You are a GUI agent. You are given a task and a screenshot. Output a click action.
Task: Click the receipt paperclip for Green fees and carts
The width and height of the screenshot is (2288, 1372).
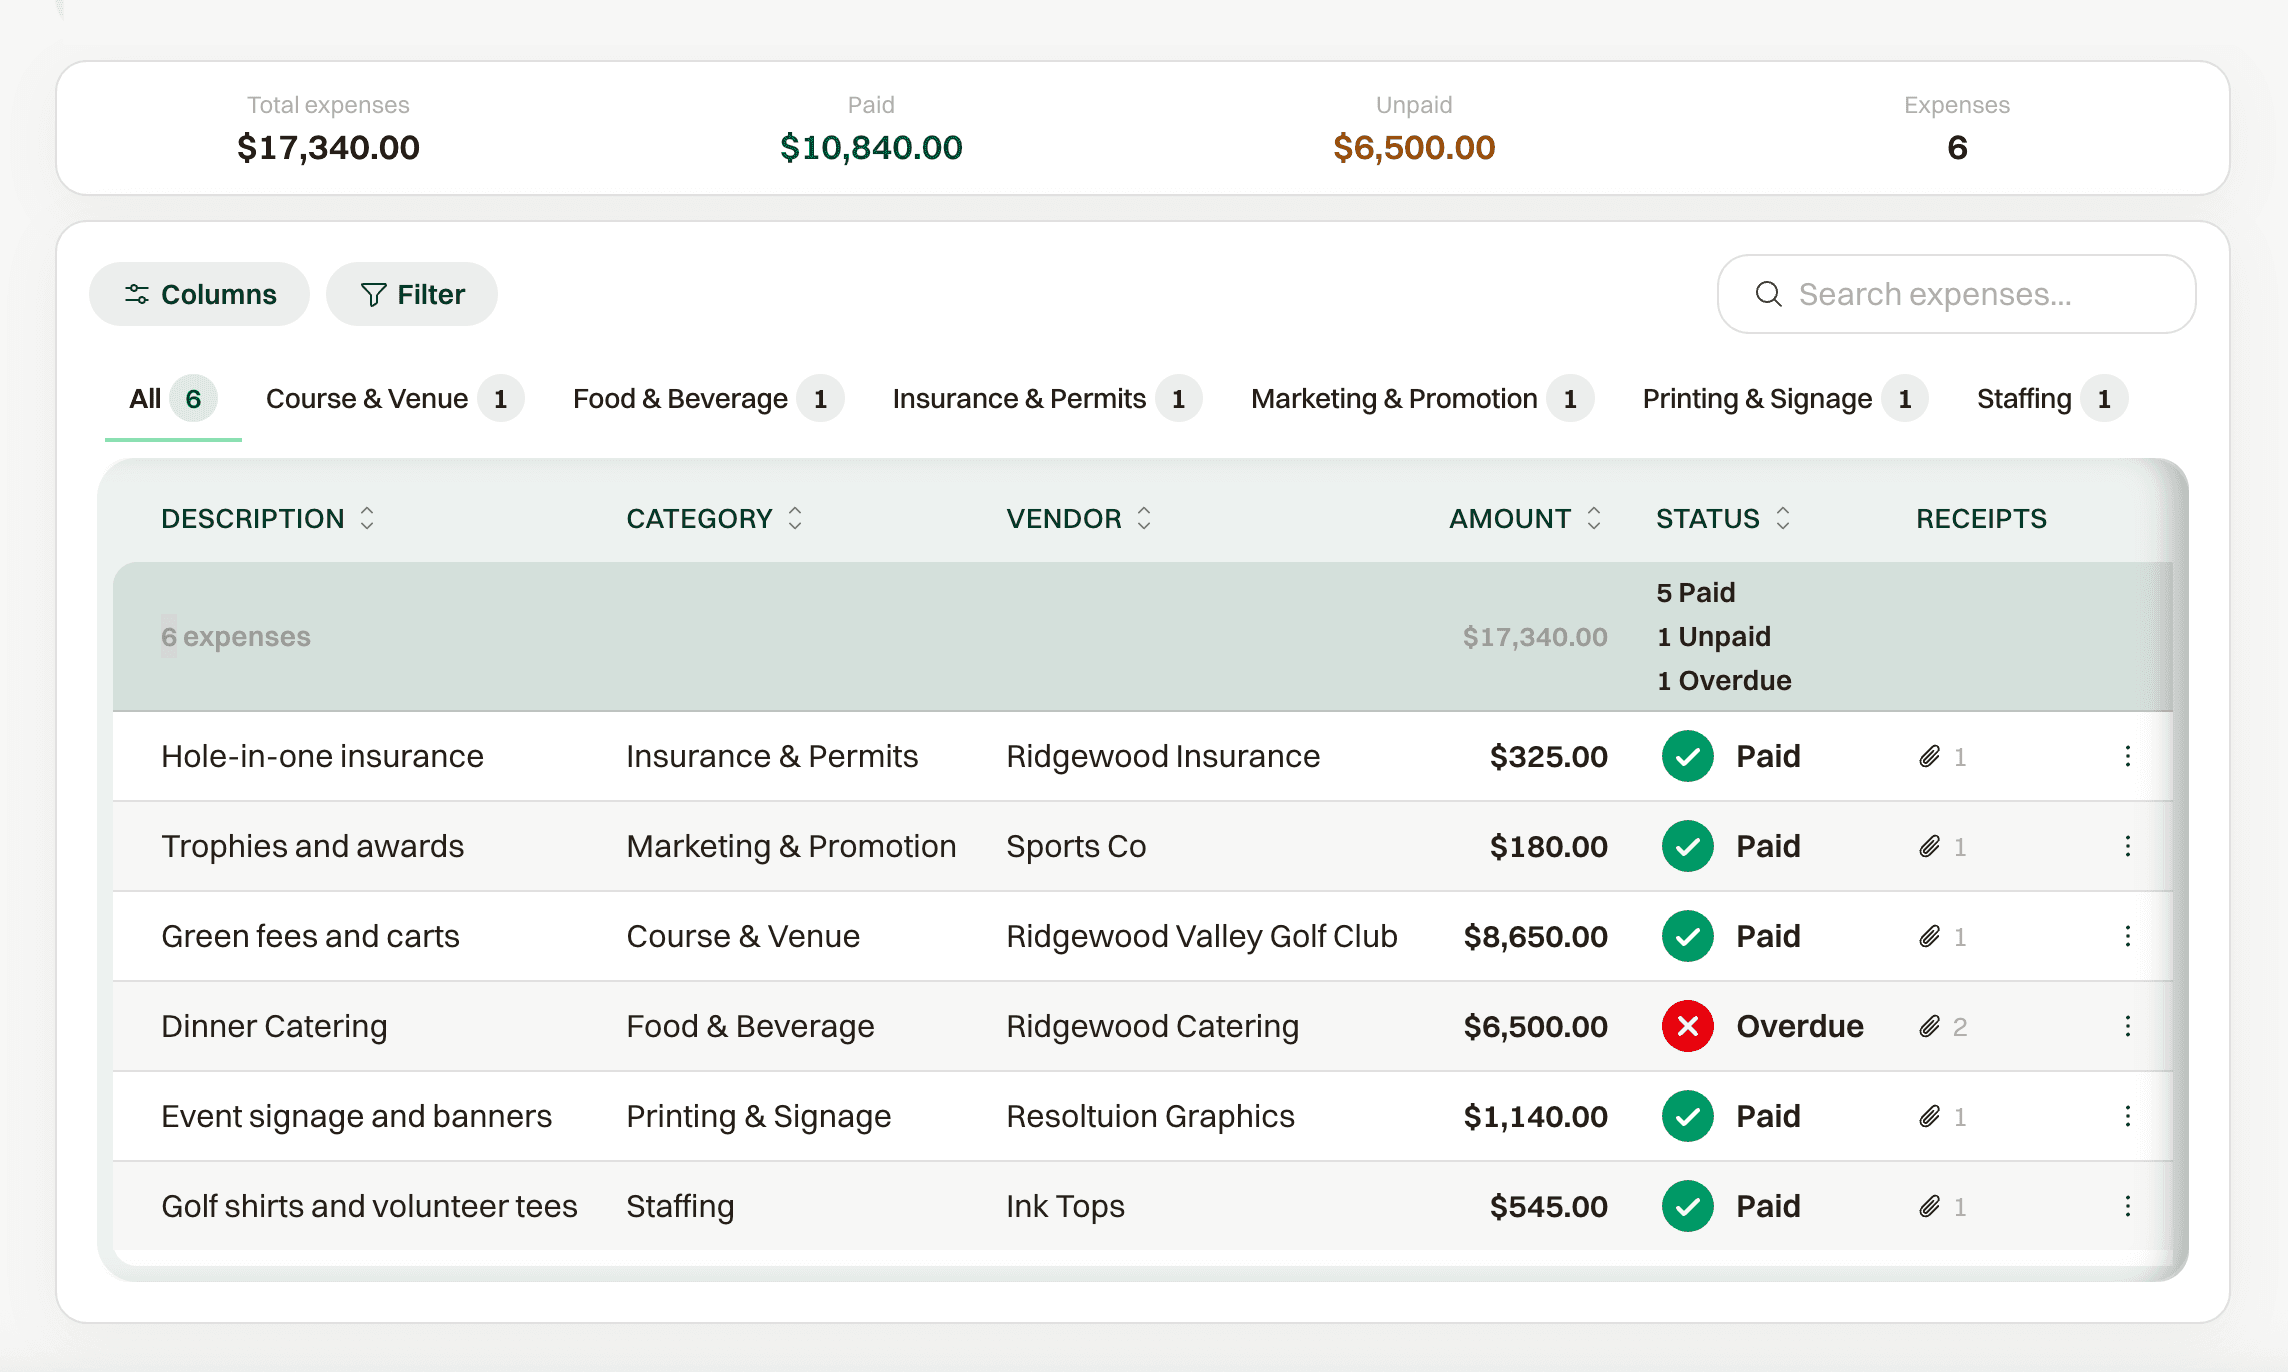(1929, 937)
